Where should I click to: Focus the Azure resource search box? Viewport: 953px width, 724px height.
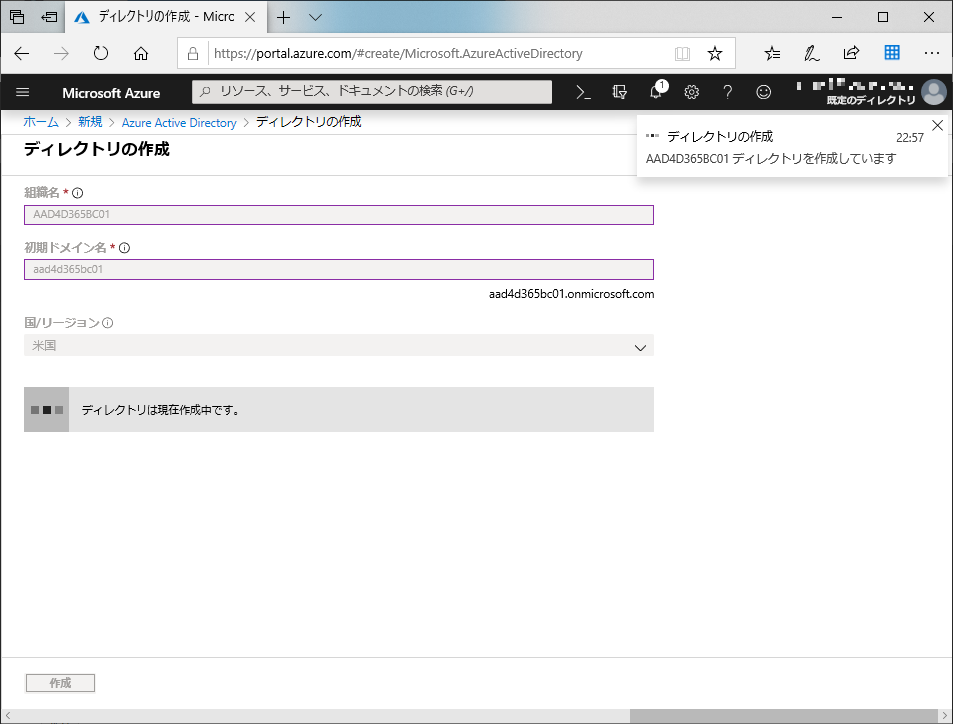tap(372, 92)
